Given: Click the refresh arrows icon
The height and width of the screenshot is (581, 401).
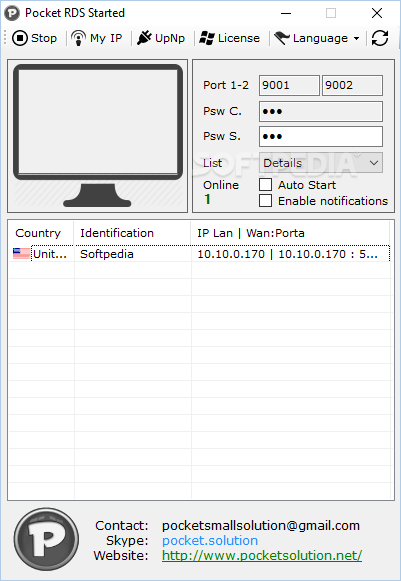Looking at the screenshot, I should pyautogui.click(x=380, y=38).
